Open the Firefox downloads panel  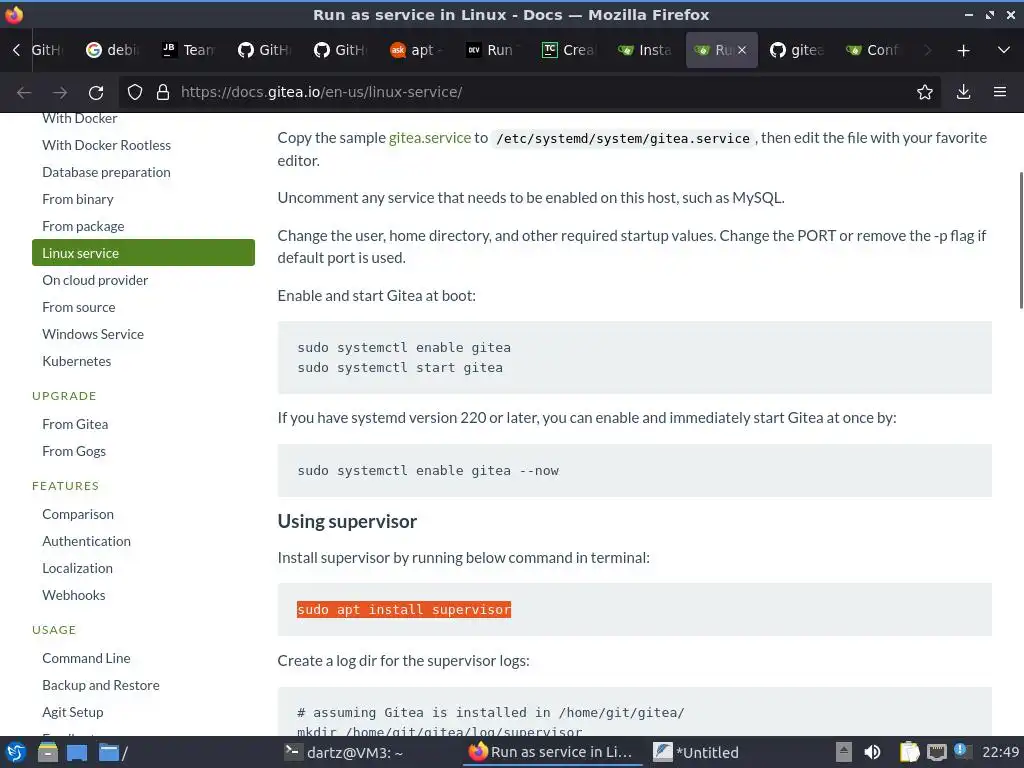tap(963, 92)
